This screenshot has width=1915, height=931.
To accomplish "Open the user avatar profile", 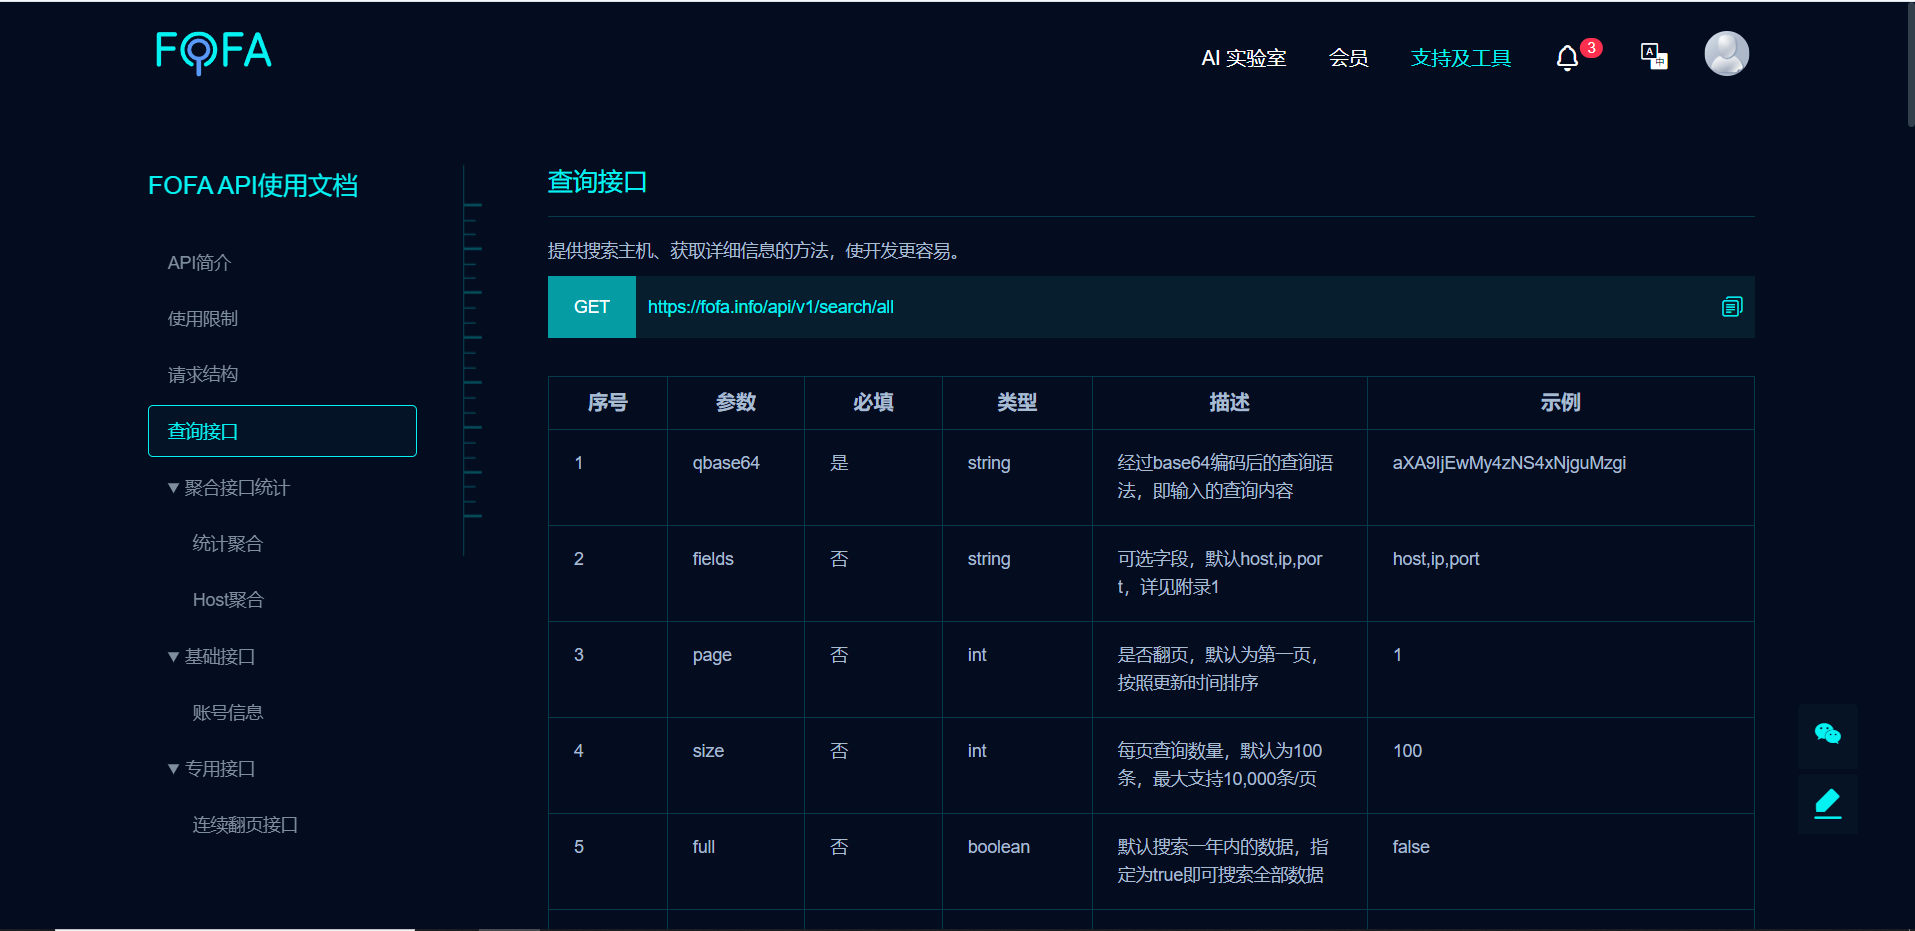I will pos(1726,54).
